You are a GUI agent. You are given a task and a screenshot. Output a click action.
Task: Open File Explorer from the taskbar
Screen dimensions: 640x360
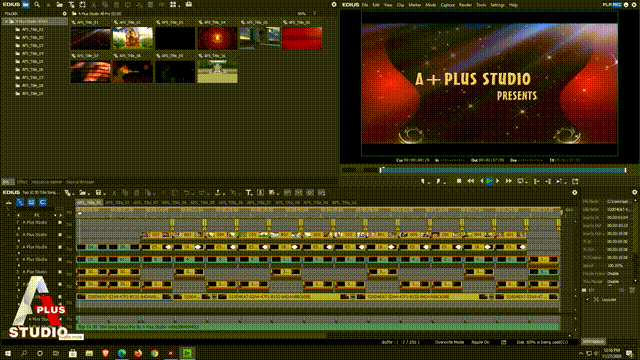point(89,353)
